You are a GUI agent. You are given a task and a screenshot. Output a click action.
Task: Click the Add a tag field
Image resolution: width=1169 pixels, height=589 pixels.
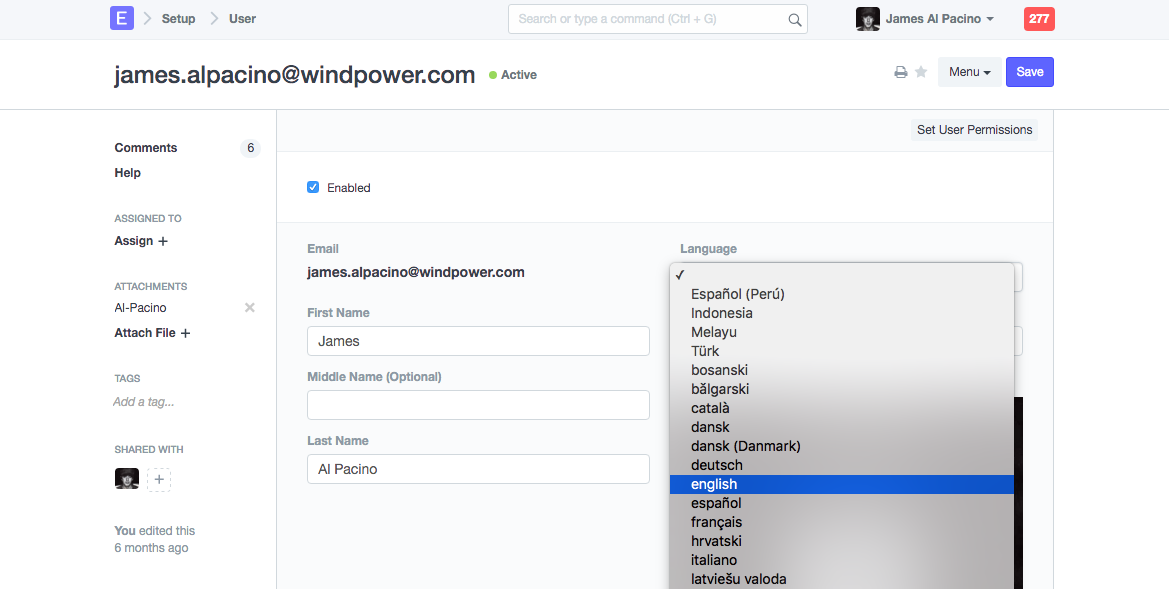[144, 402]
